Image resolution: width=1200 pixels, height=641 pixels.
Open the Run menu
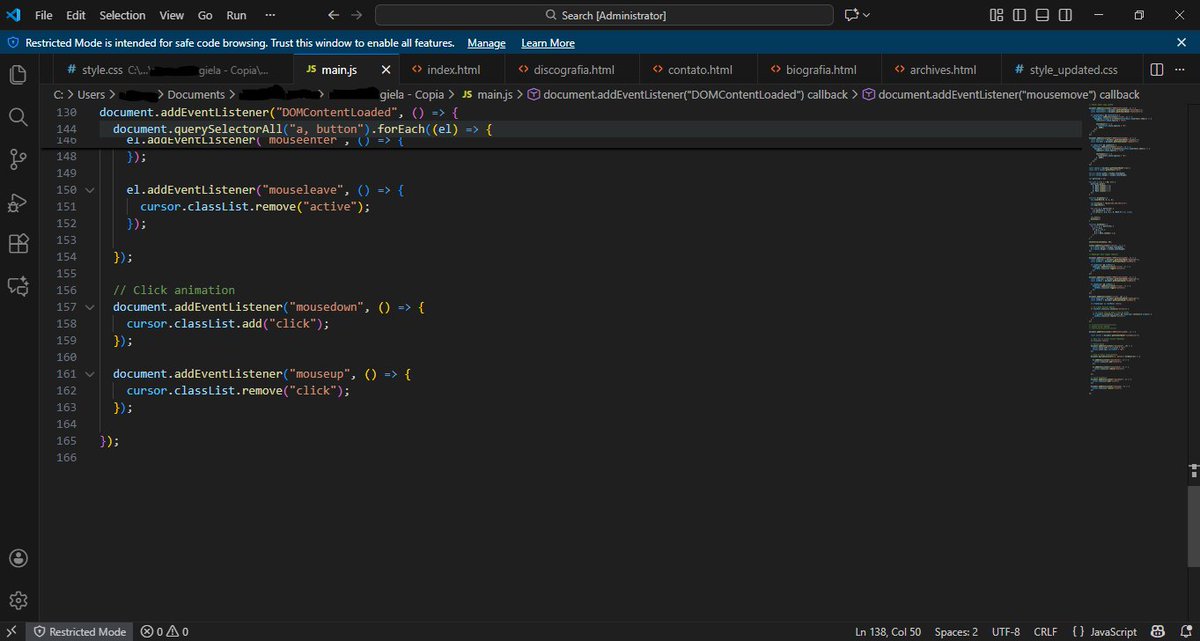236,15
